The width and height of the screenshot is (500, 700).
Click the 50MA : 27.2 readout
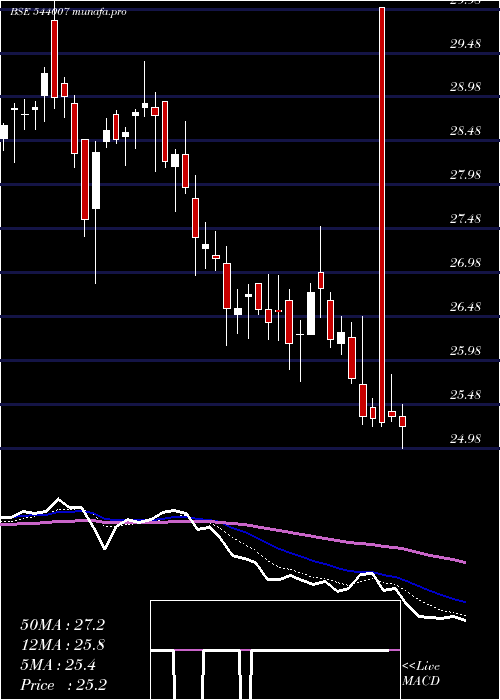(x=62, y=625)
